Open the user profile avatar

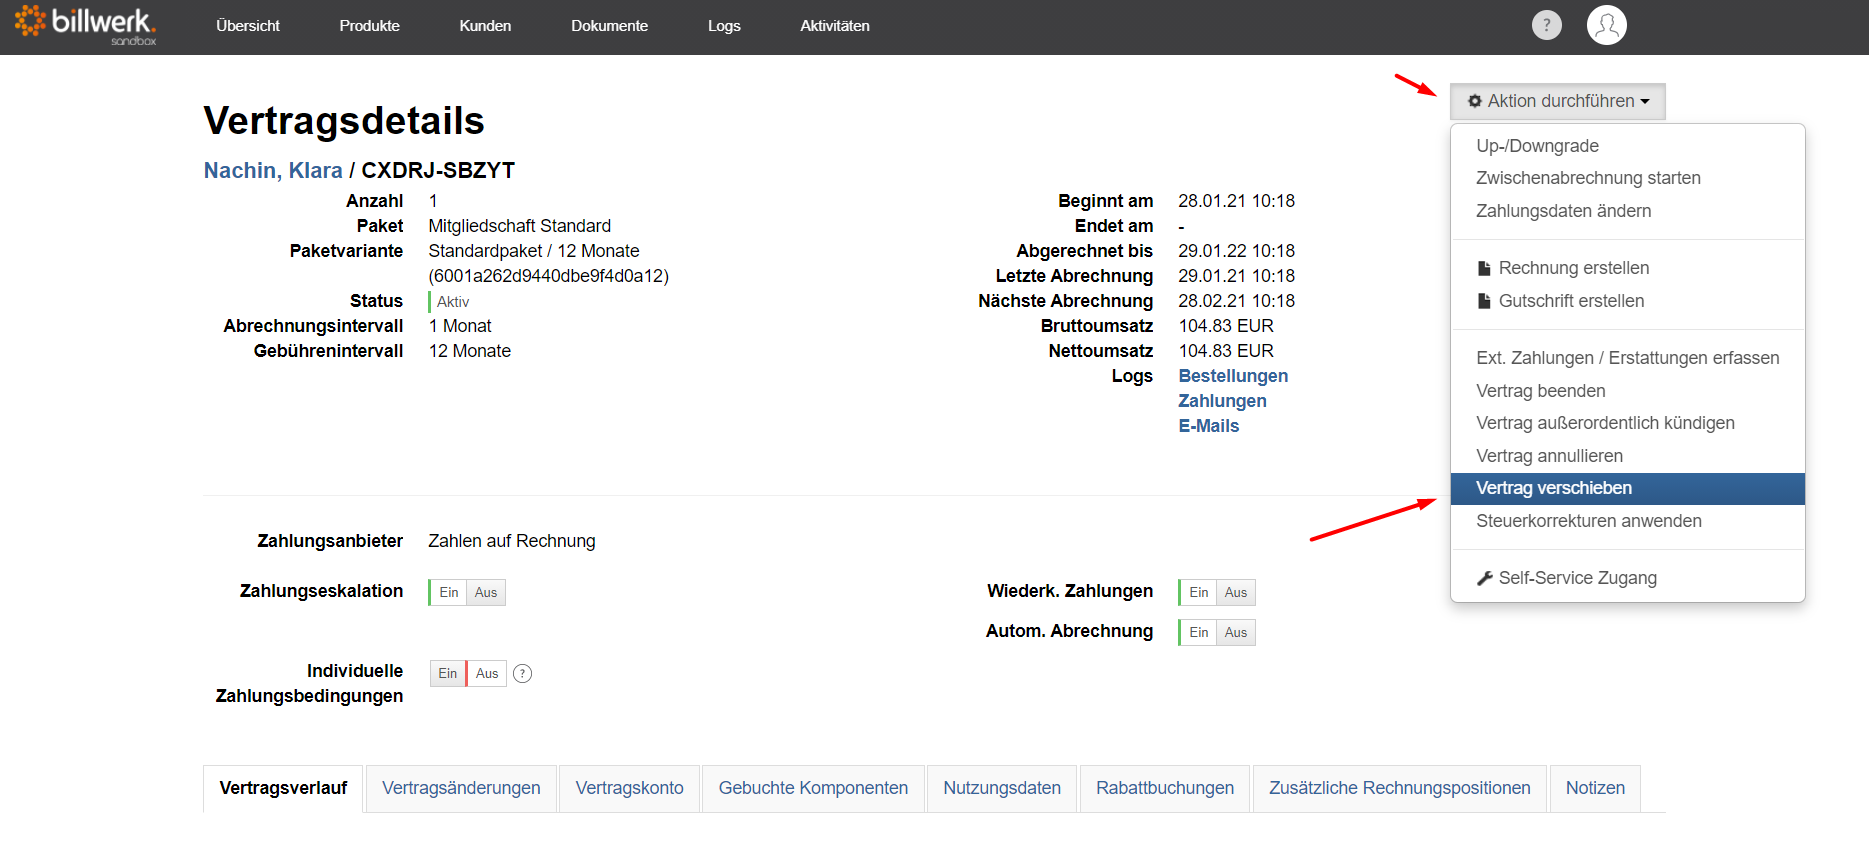(x=1606, y=25)
